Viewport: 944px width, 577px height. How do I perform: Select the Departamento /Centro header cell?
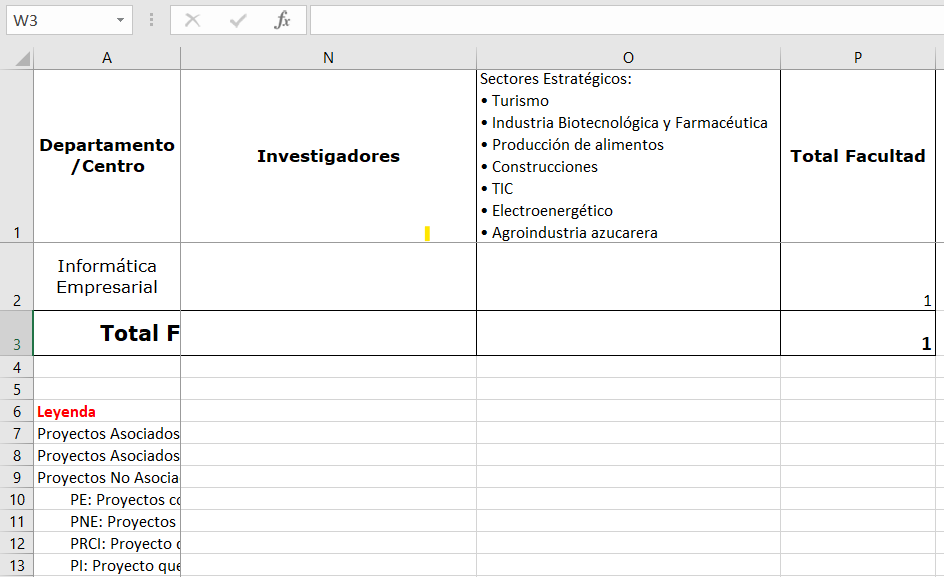point(107,156)
